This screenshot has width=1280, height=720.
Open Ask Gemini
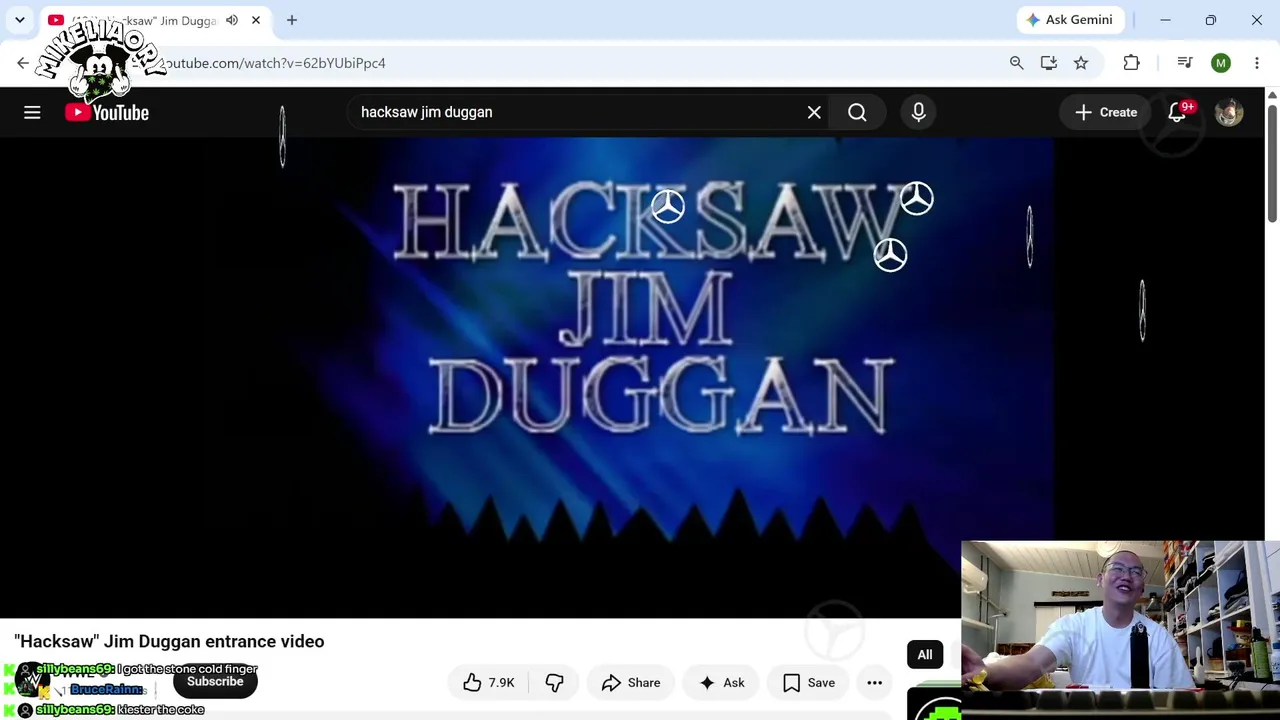point(1069,20)
